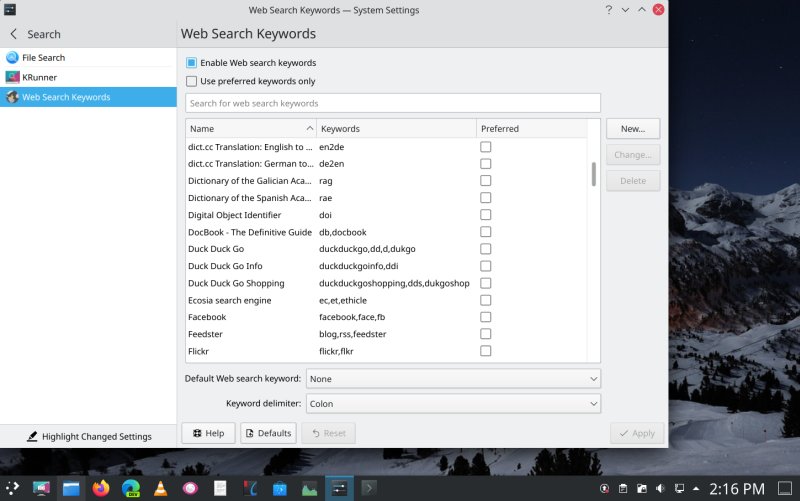The height and width of the screenshot is (501, 800).
Task: Launch Microsoft Edge Dev from taskbar
Action: [x=131, y=488]
